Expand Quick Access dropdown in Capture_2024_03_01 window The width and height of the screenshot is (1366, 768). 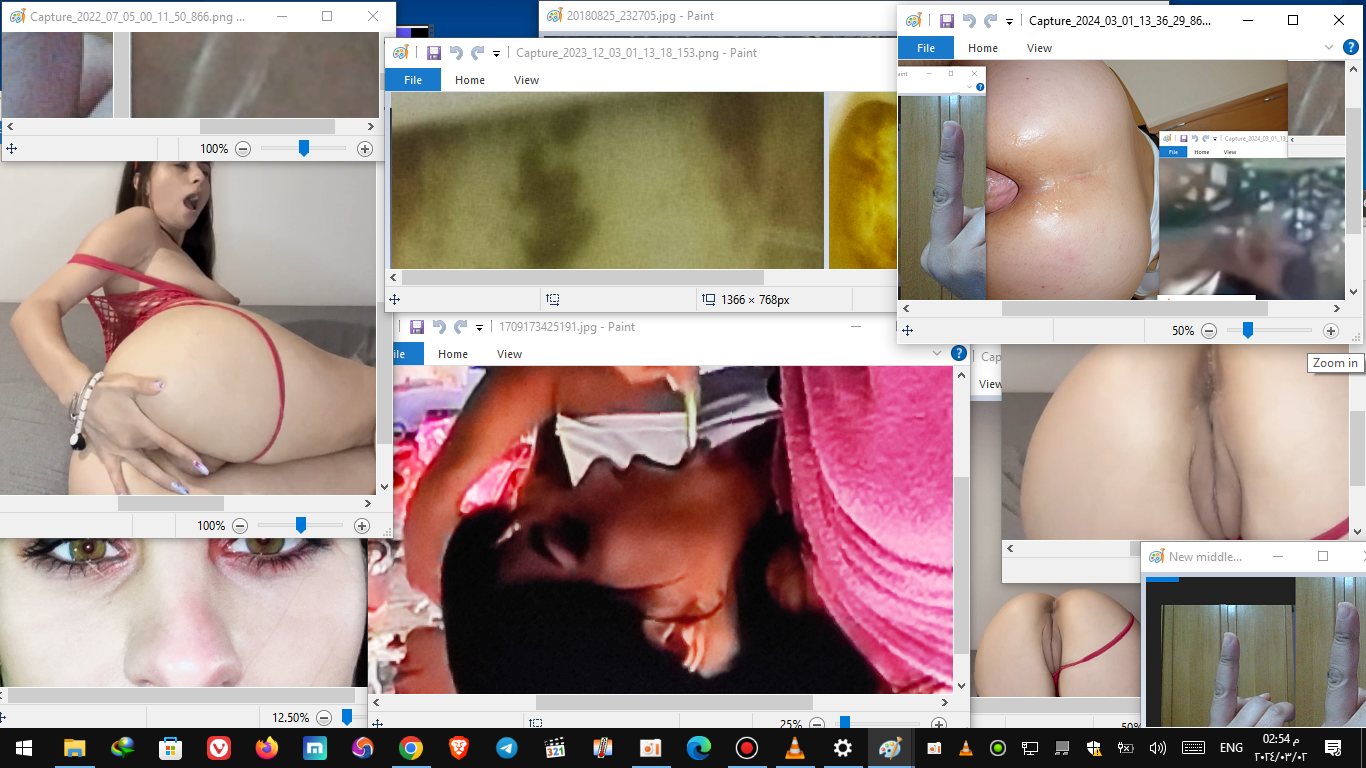(1009, 21)
